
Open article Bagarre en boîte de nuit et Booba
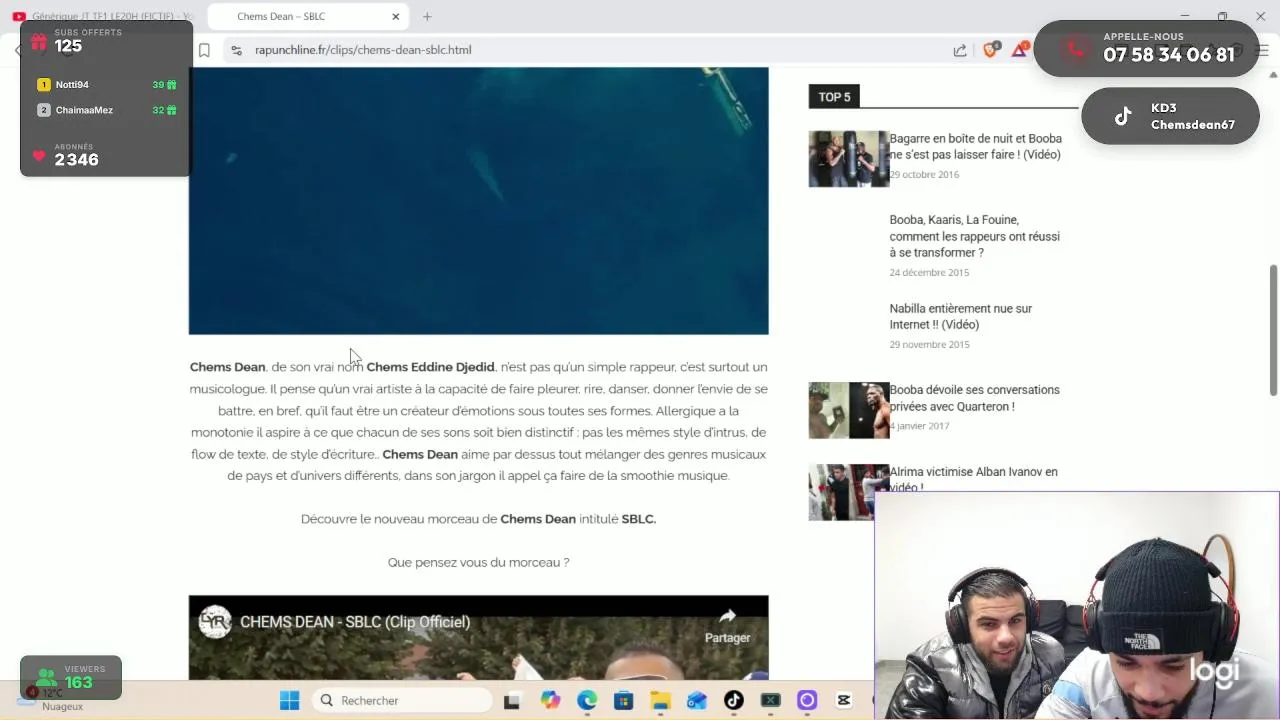(975, 147)
